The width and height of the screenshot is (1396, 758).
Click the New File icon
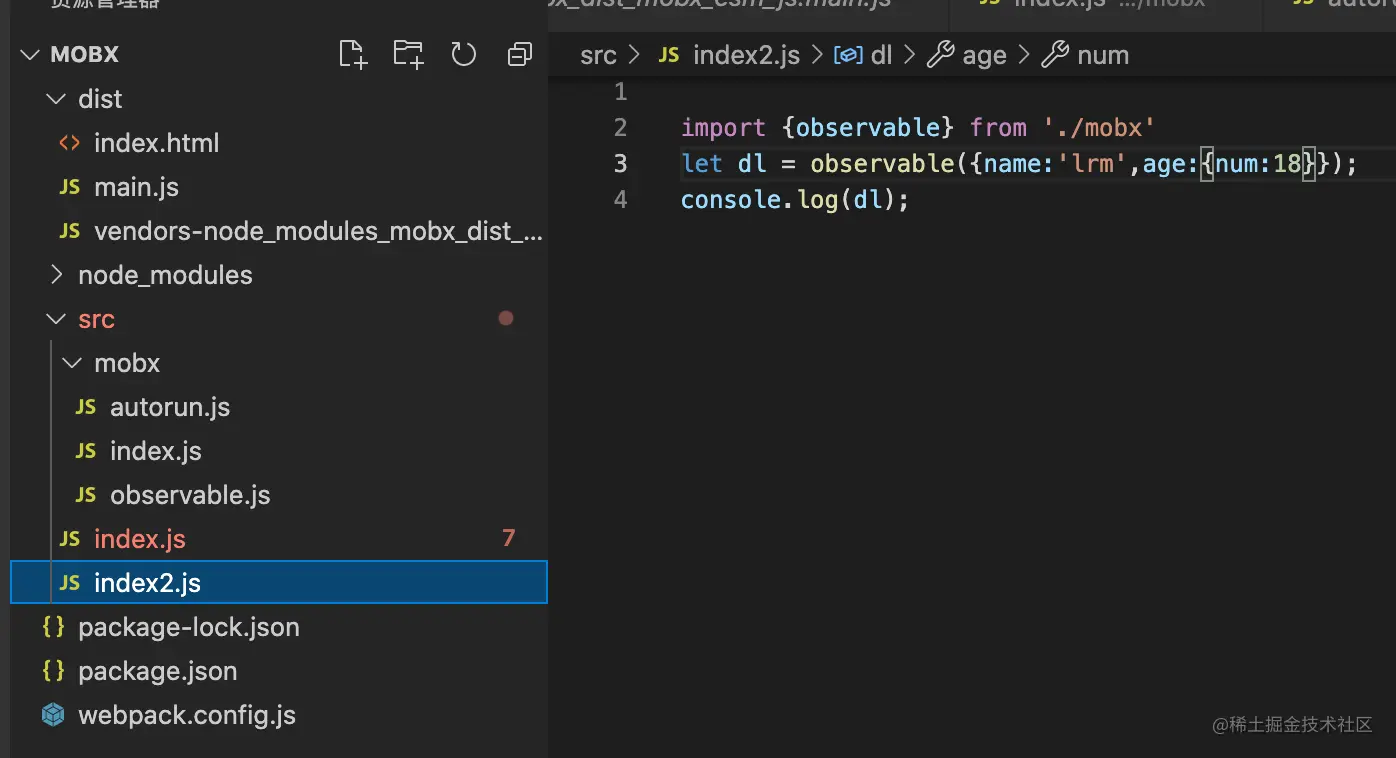pos(353,54)
